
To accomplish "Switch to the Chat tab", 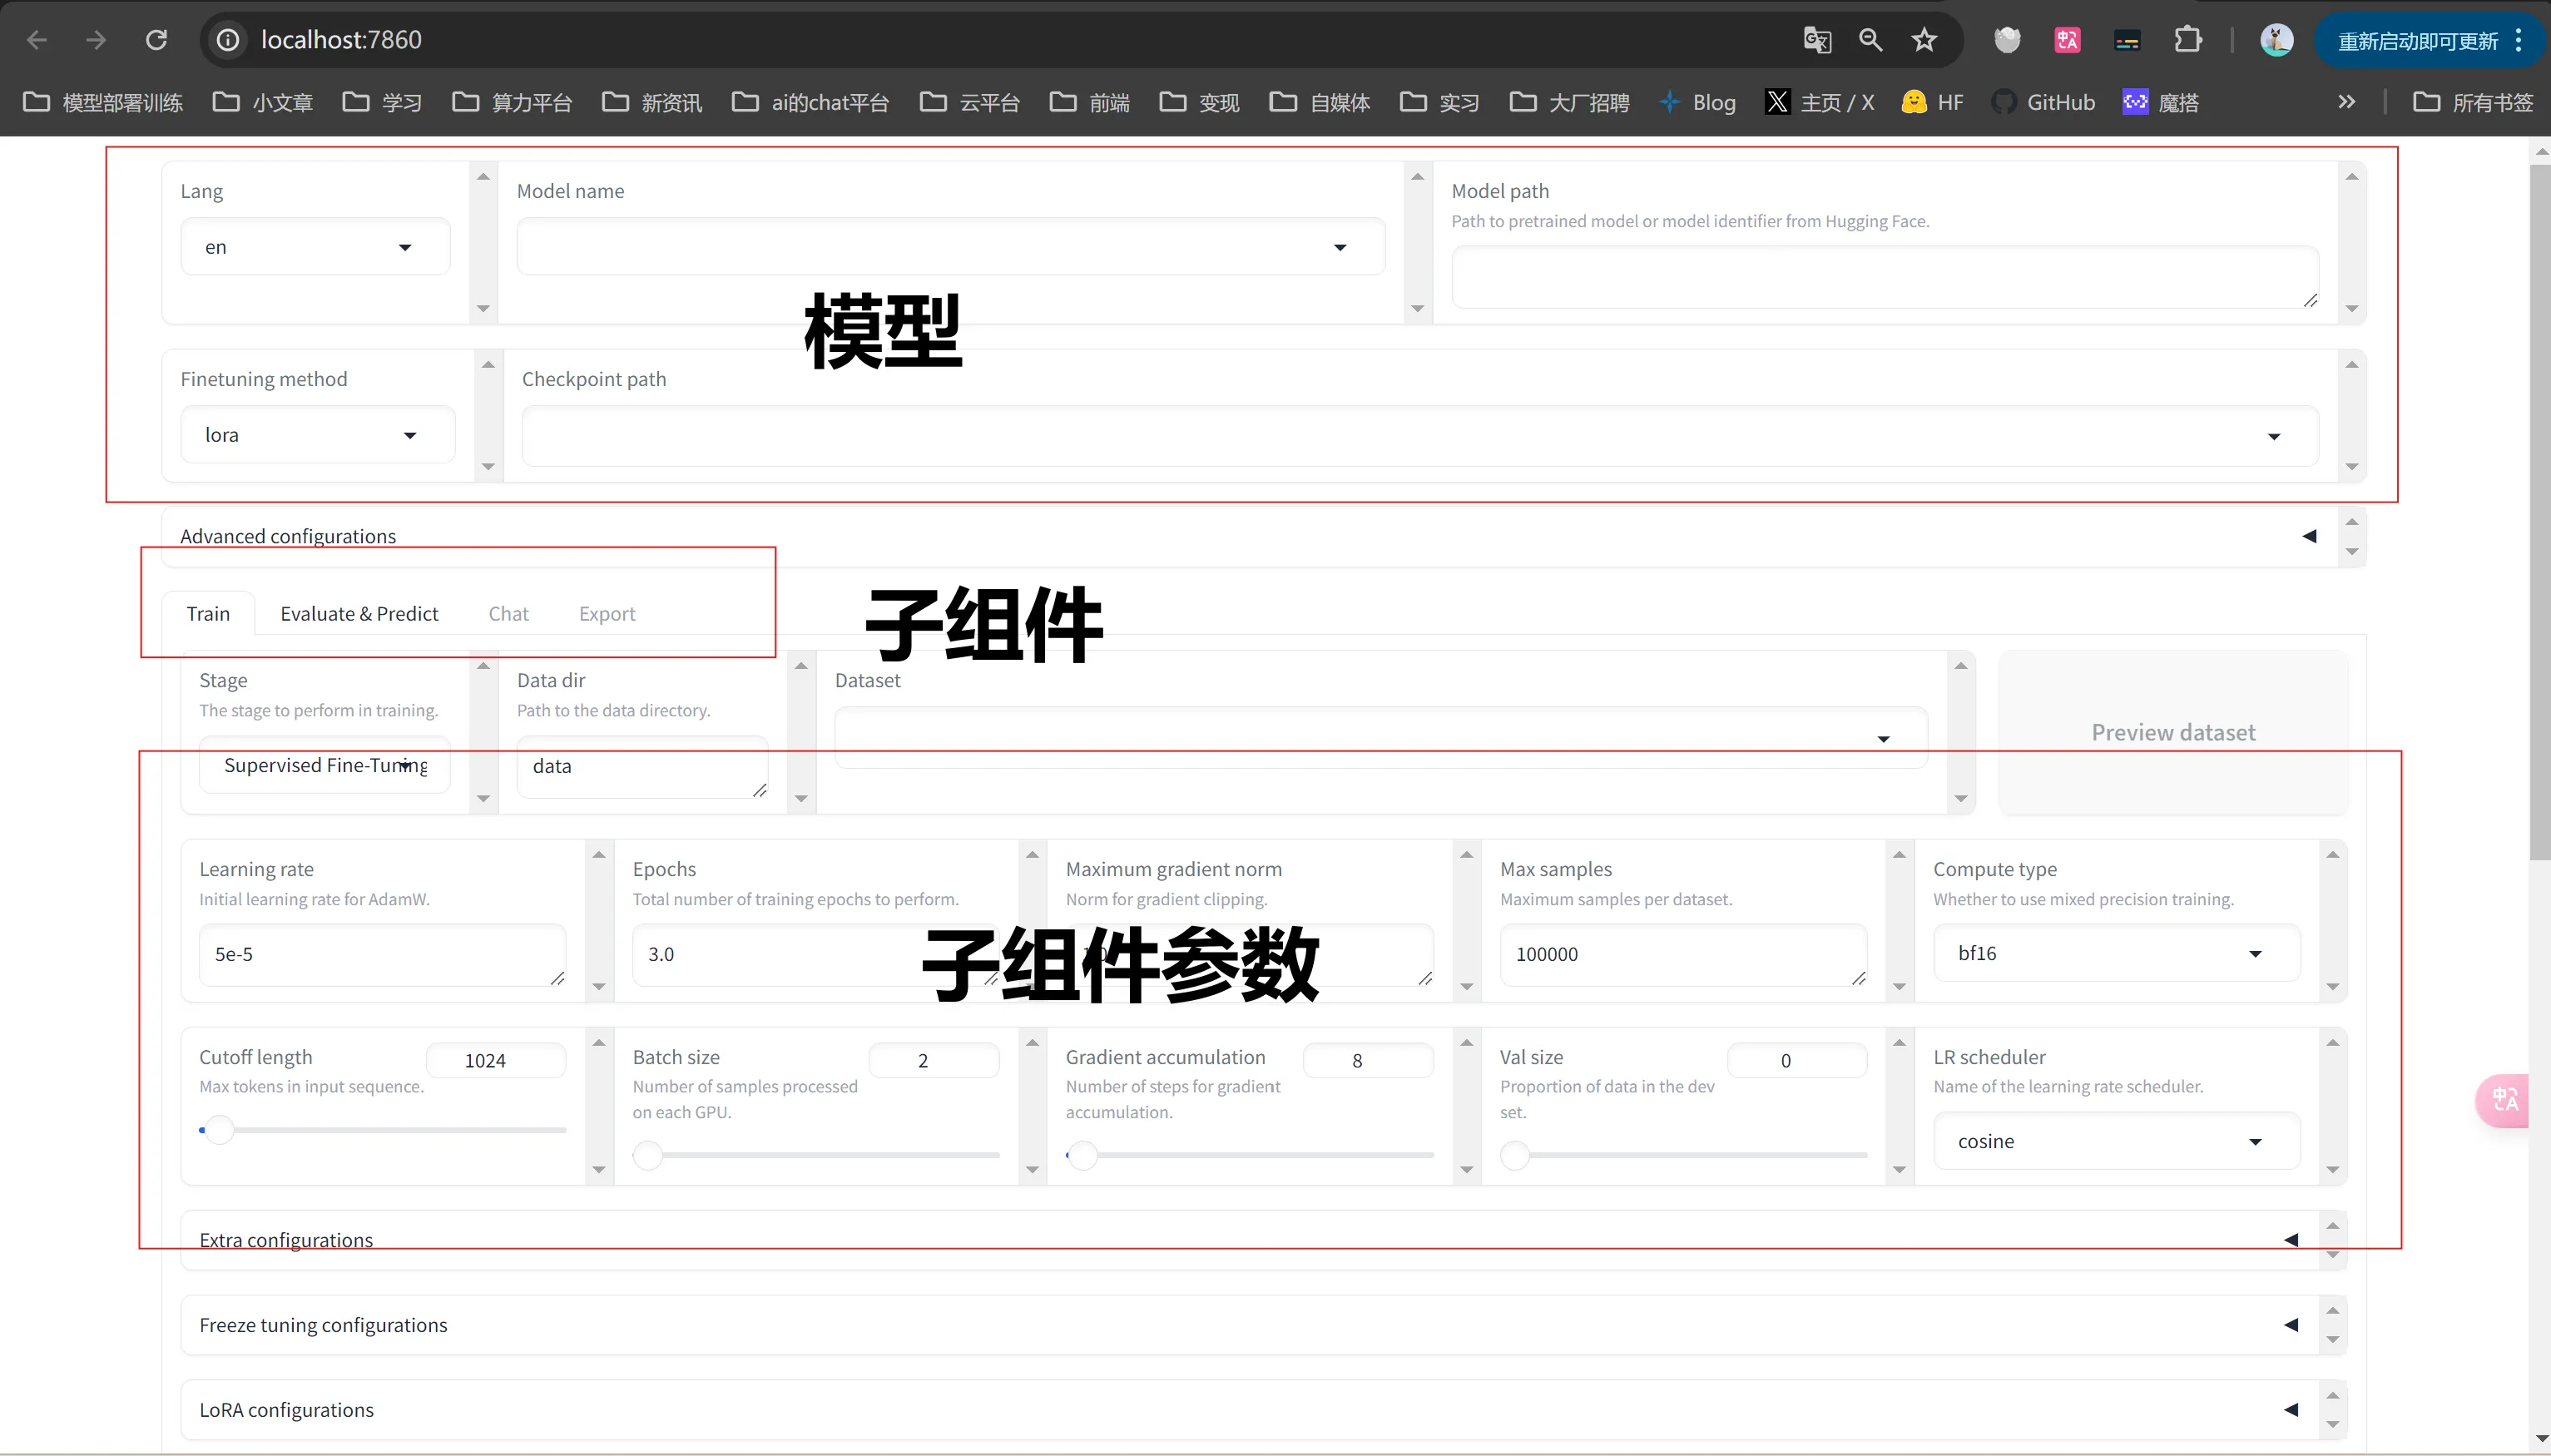I will coord(508,613).
